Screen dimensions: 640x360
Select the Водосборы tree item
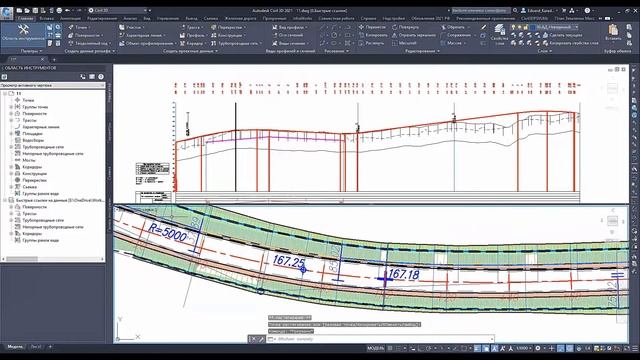[x=33, y=140]
